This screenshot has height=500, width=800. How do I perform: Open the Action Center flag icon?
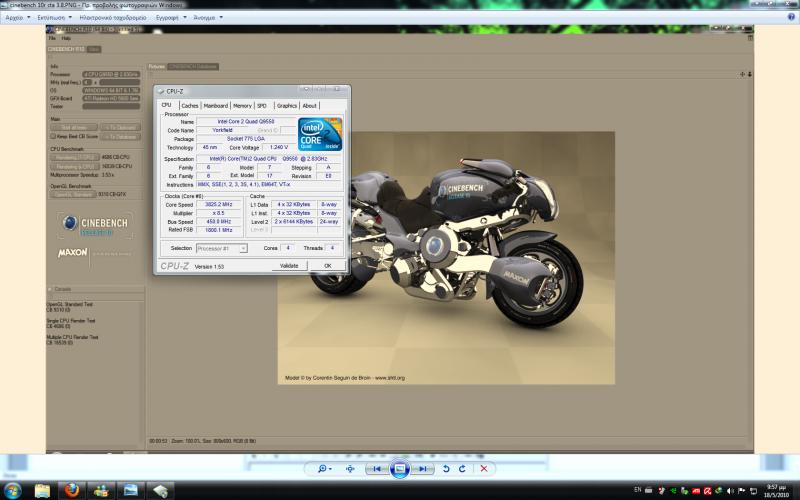[x=741, y=491]
